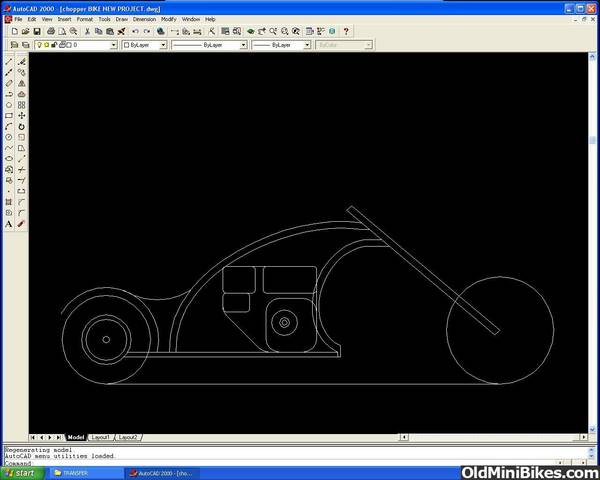The width and height of the screenshot is (600, 480).
Task: Select the Model tab
Action: click(76, 437)
